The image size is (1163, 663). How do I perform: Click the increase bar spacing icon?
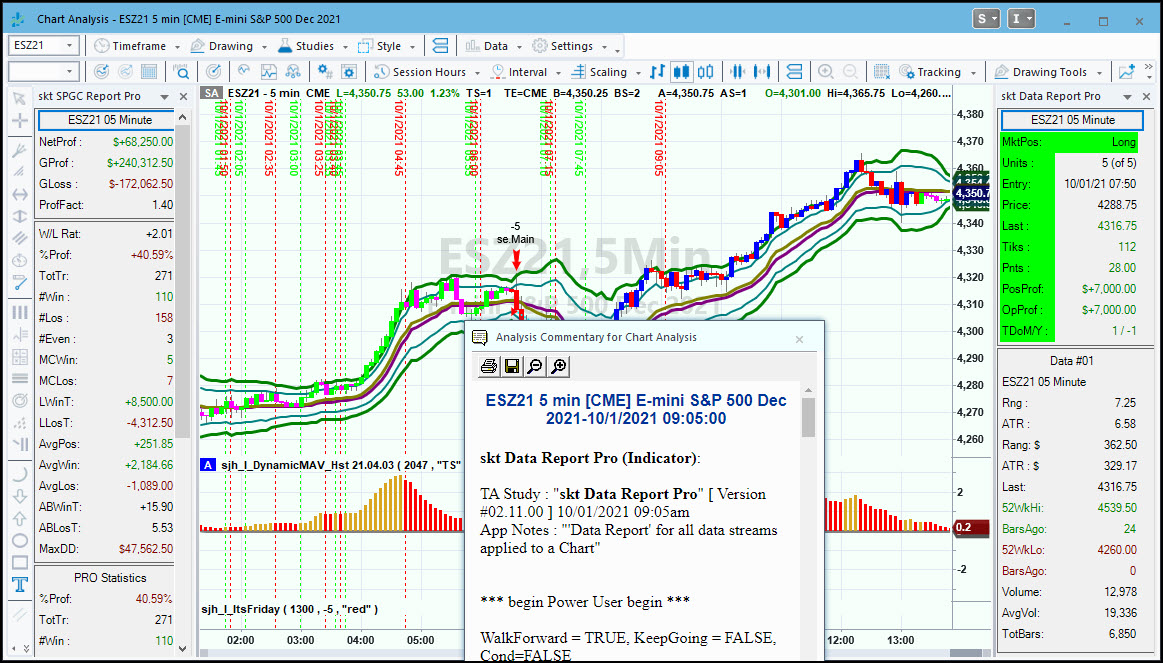(x=762, y=72)
